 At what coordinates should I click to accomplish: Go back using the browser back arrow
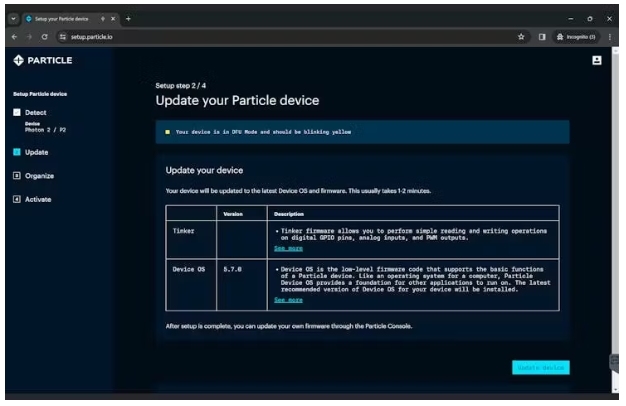(14, 37)
